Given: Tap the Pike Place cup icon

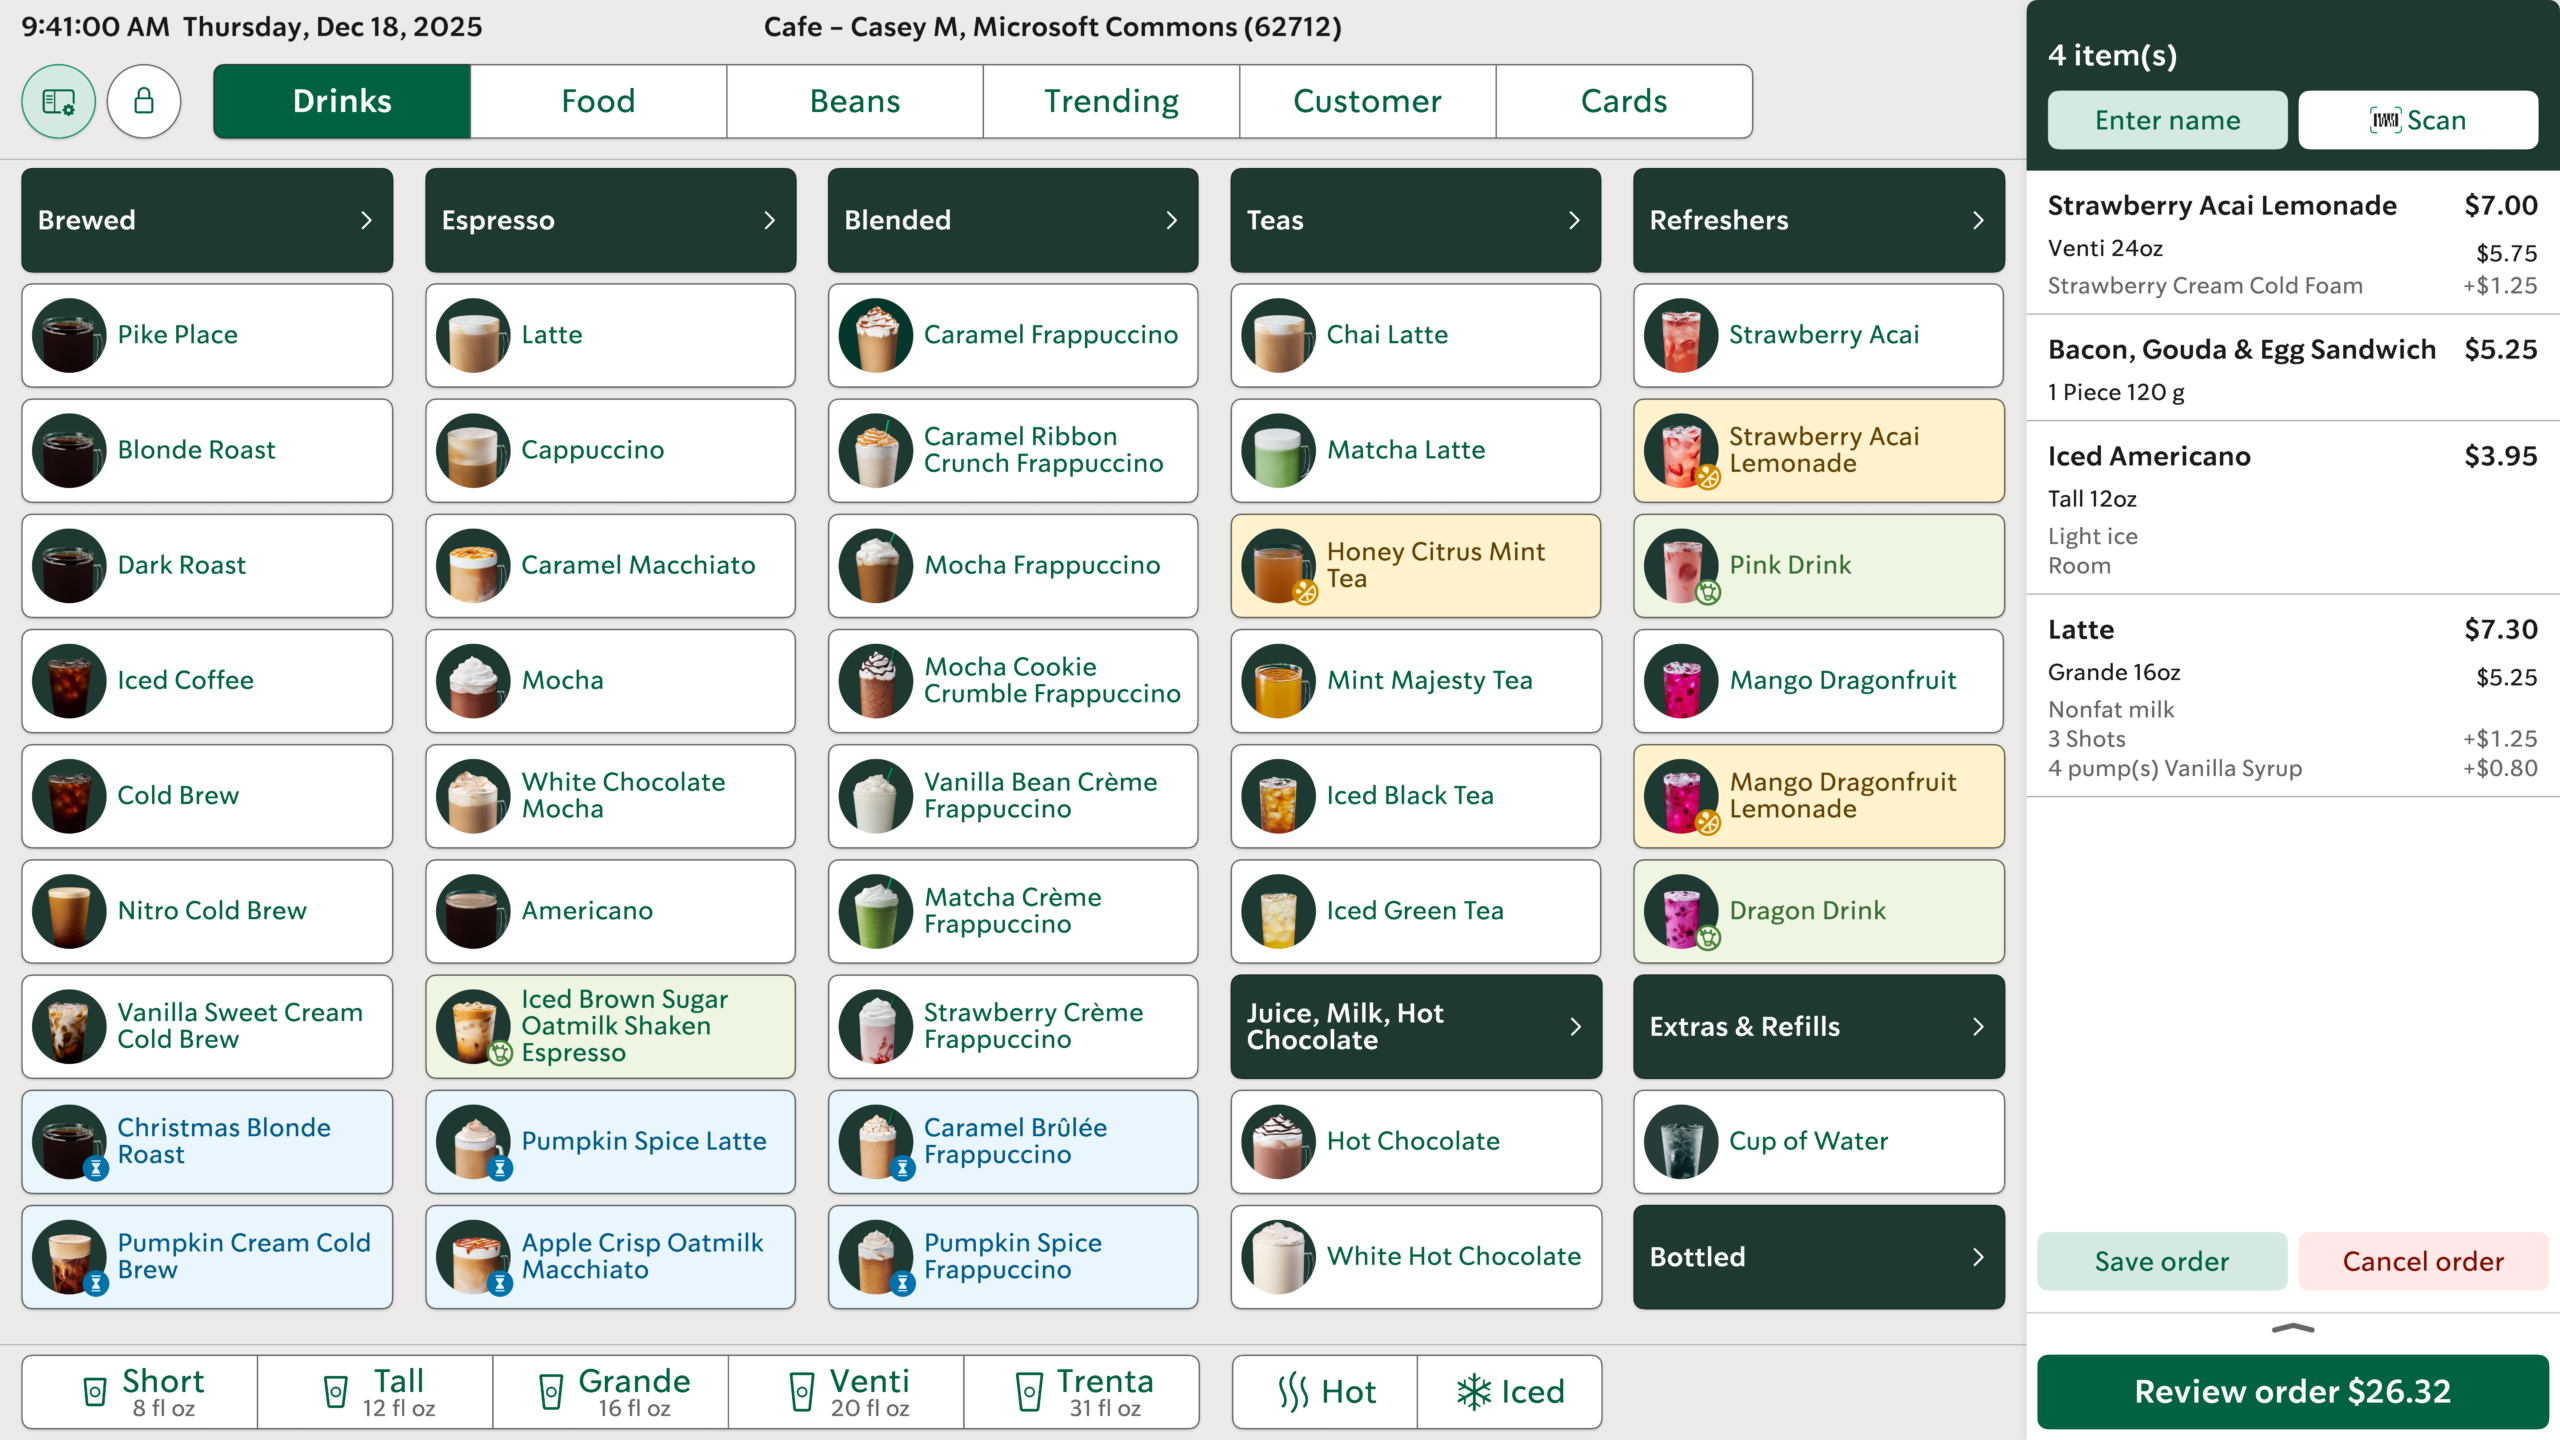Looking at the screenshot, I should point(69,335).
